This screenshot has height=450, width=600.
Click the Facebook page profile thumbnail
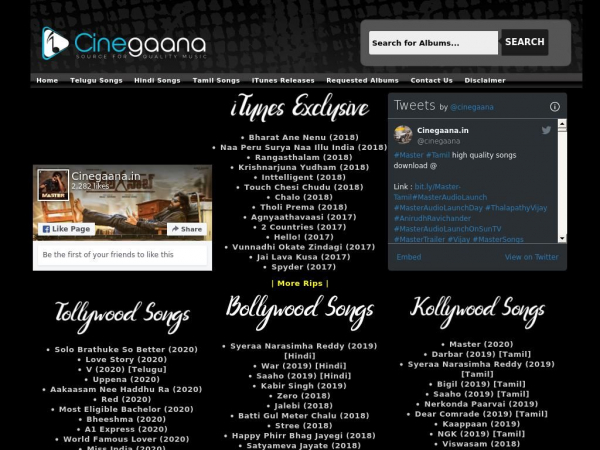(x=53, y=185)
